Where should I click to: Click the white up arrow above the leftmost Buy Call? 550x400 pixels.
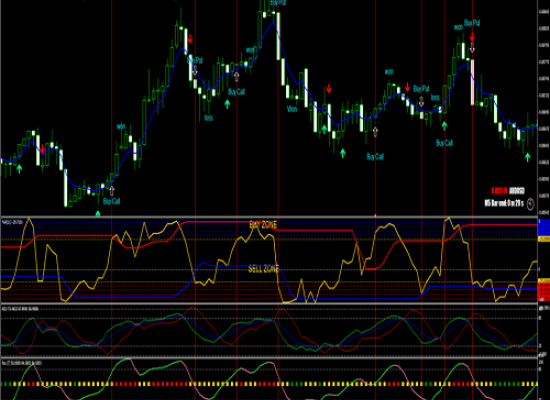112,191
